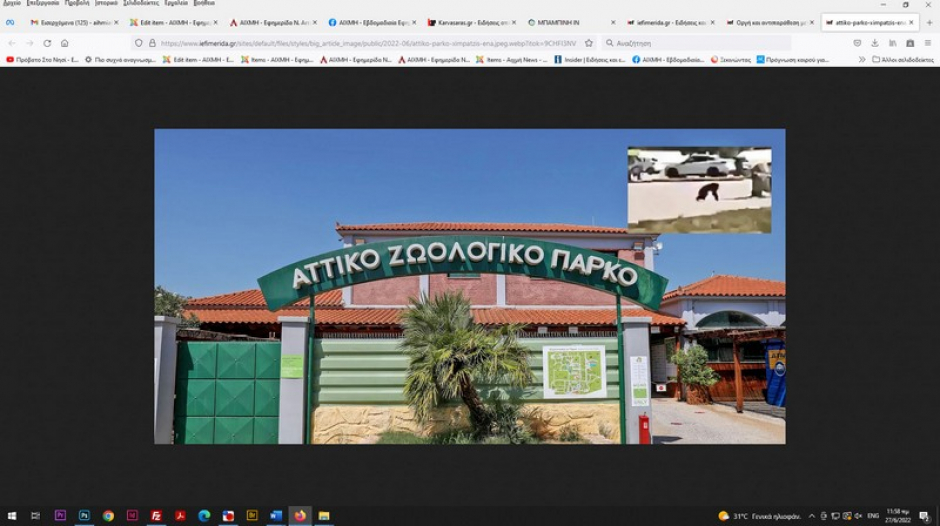Open the Downloads panel
Image resolution: width=940 pixels, height=526 pixels.
click(x=875, y=43)
